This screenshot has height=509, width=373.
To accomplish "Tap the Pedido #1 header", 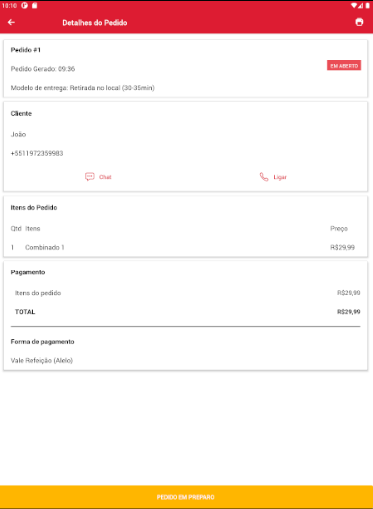I will (x=26, y=50).
